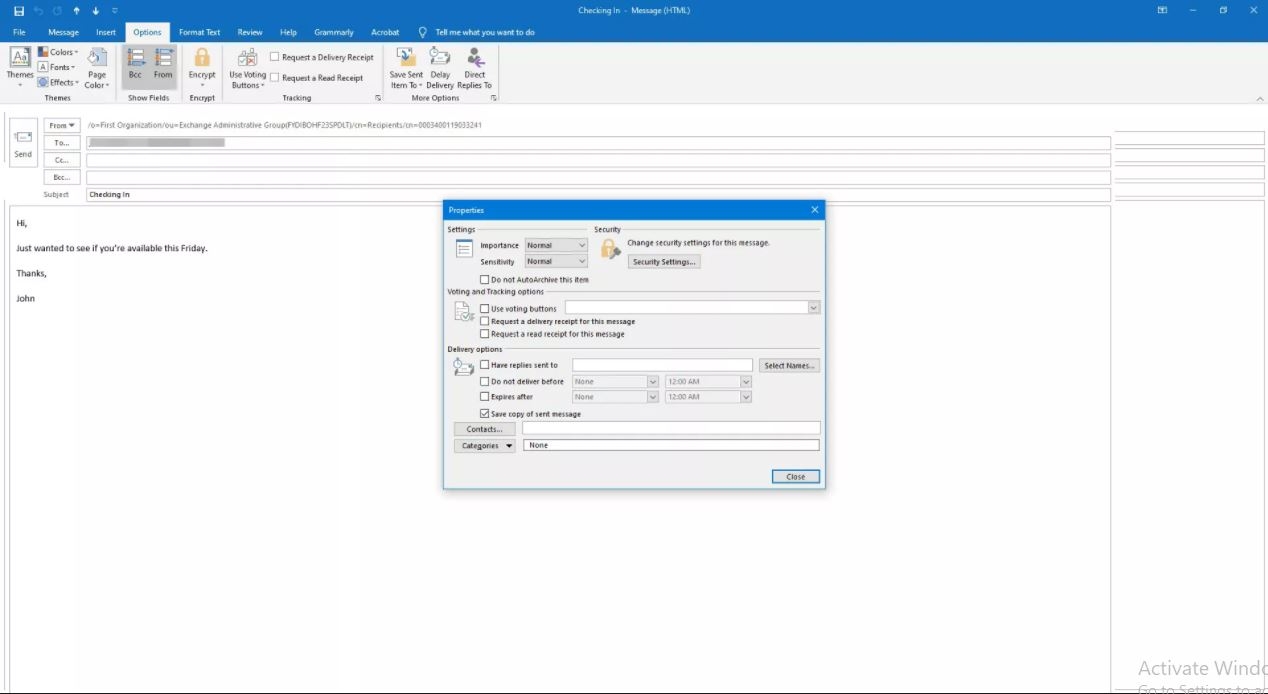This screenshot has height=694, width=1268.
Task: Open the Grammarly tab
Action: (334, 32)
